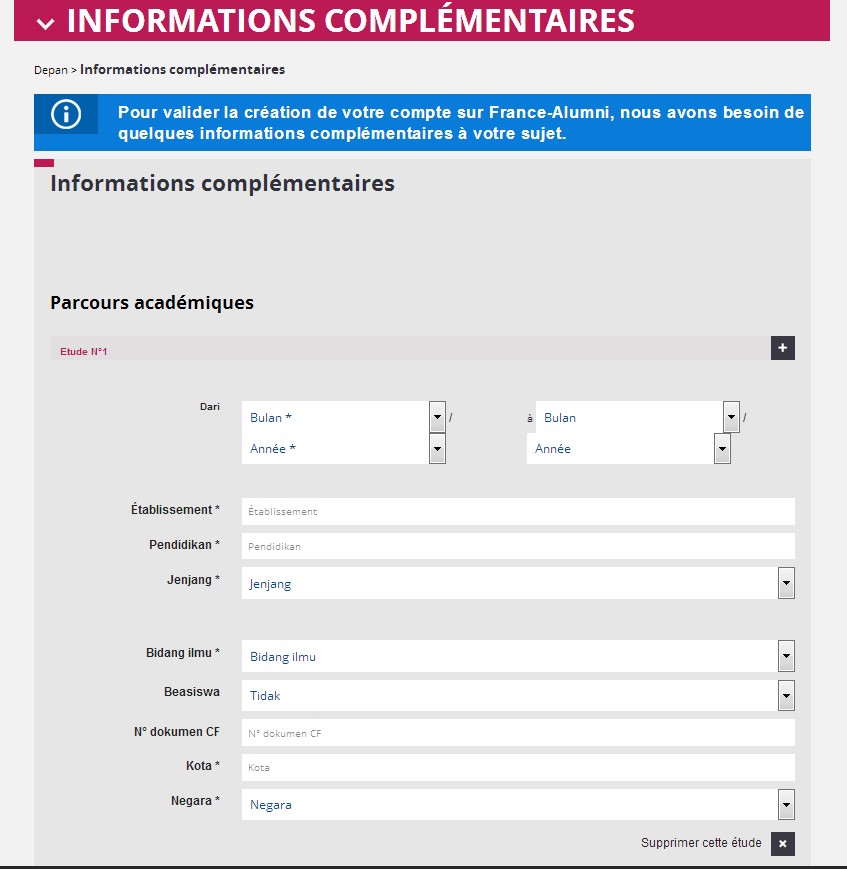Collapse the Informations Complémentaires header chevron
Viewport: 847px width, 869px height.
click(x=45, y=22)
